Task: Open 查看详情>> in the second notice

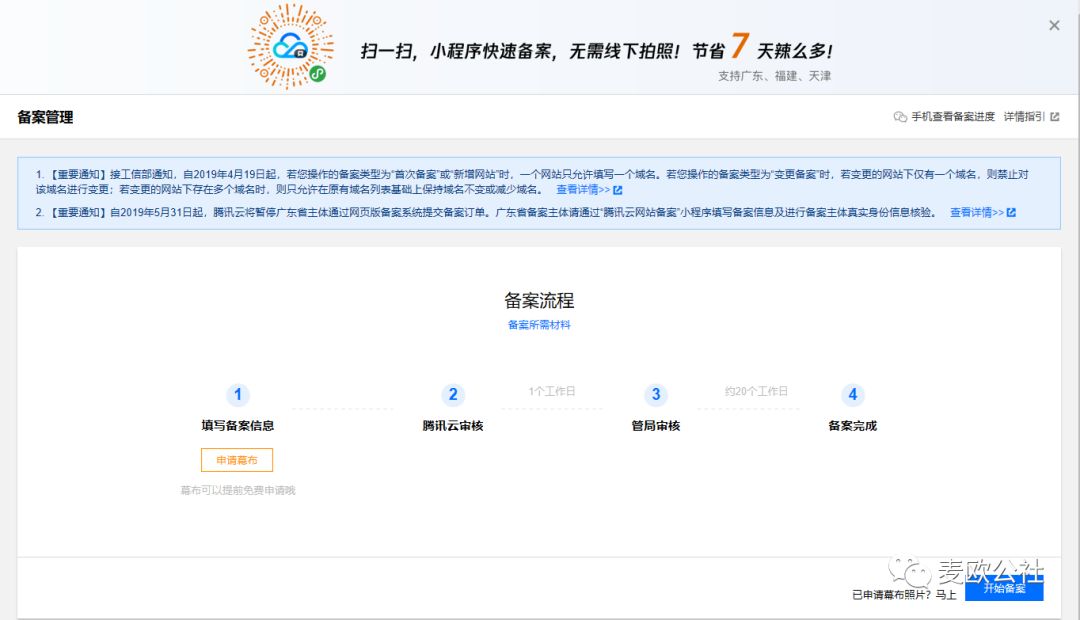Action: pyautogui.click(x=976, y=213)
